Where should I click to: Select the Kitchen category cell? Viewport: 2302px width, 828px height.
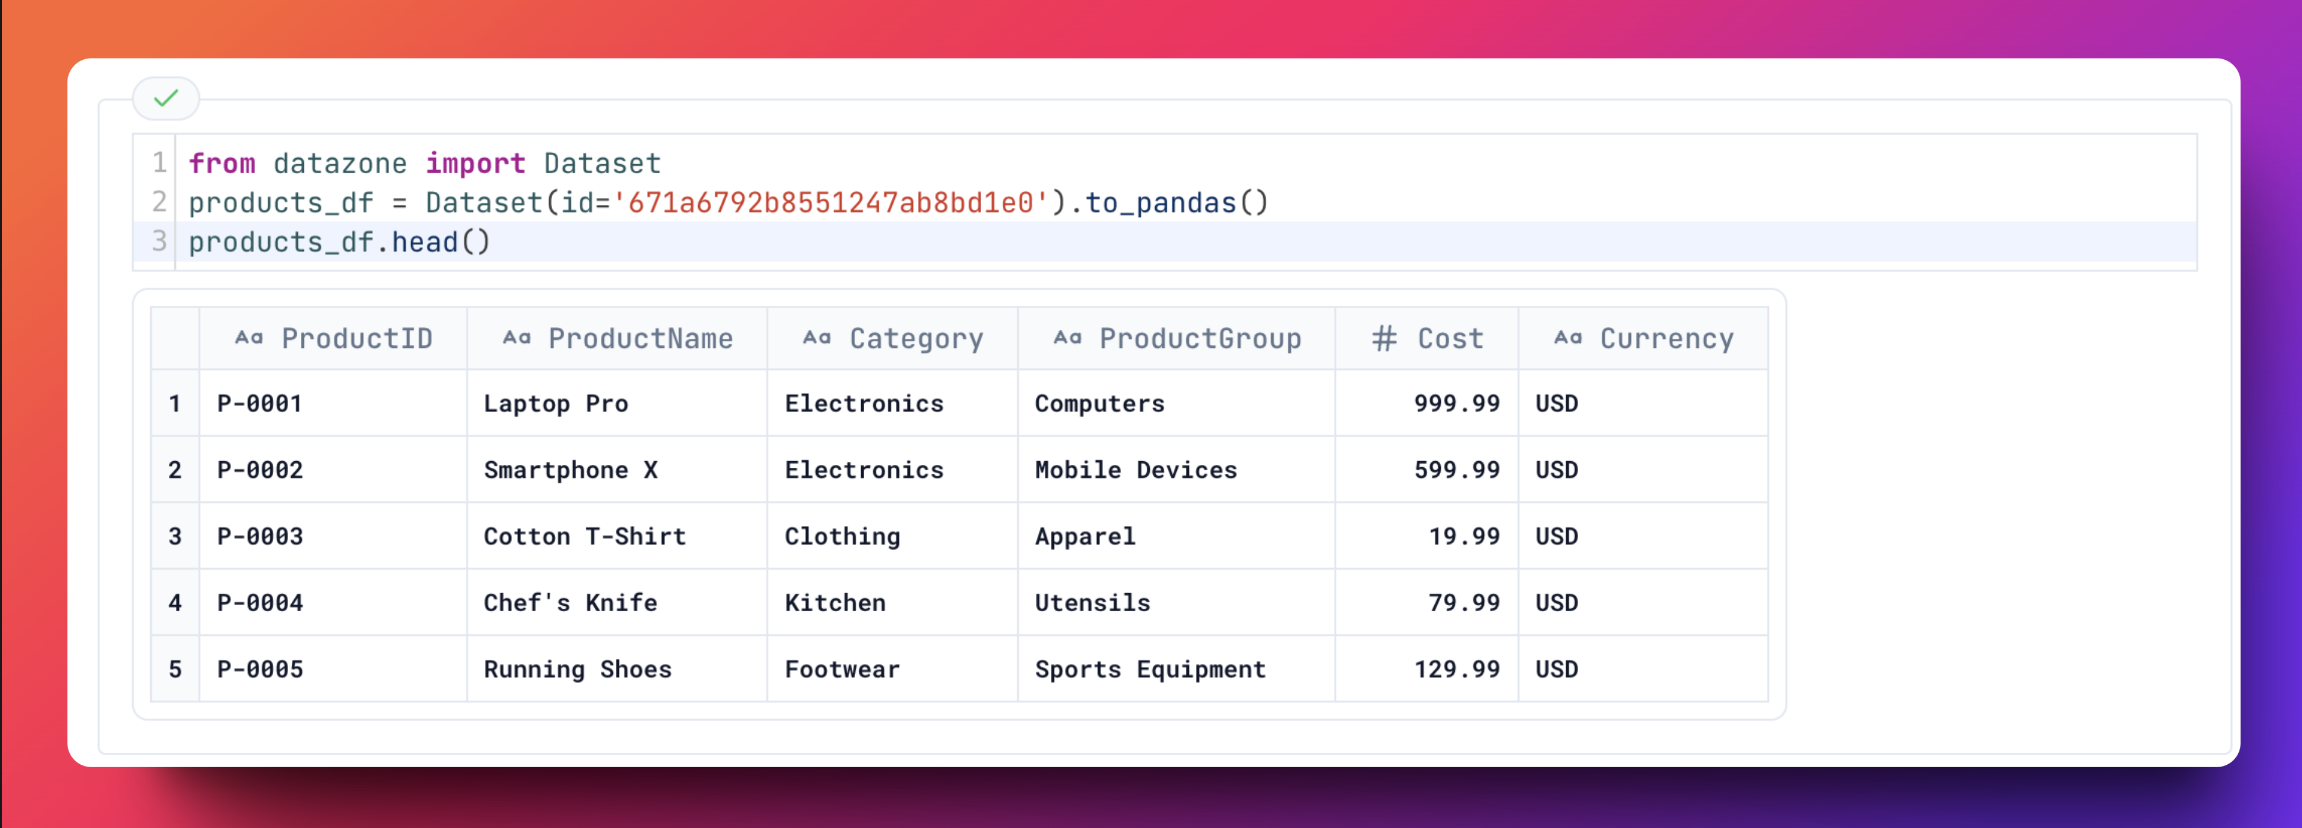tap(893, 602)
